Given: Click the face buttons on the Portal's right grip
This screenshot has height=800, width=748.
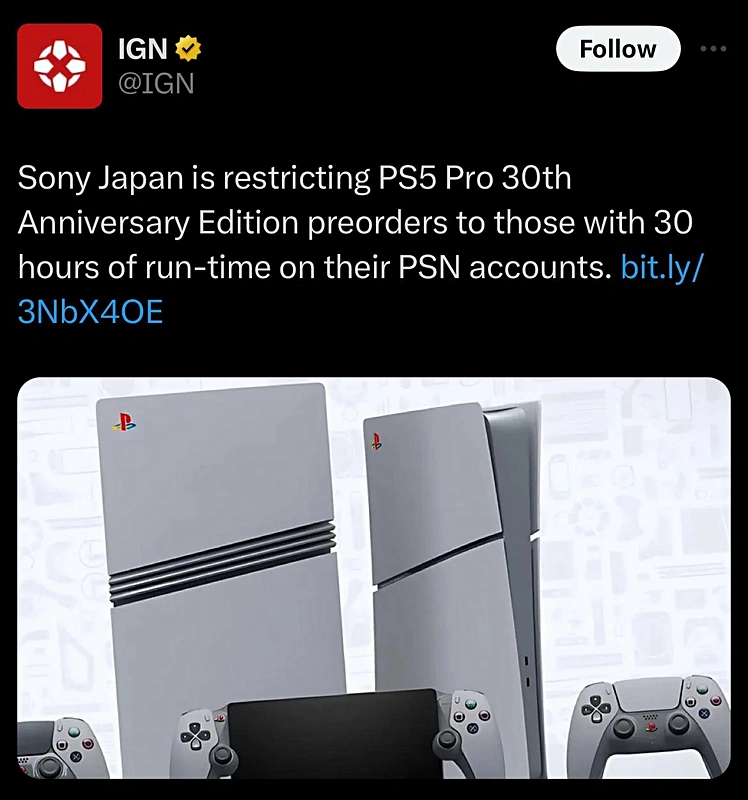Looking at the screenshot, I should pos(469,716).
